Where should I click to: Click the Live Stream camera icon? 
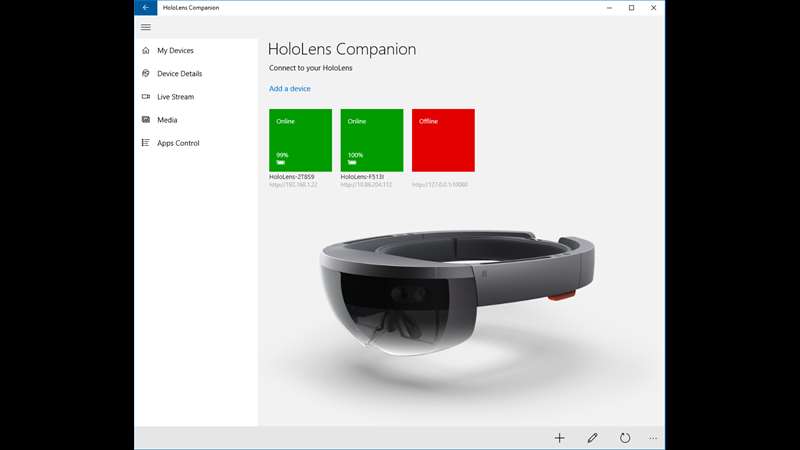(146, 96)
